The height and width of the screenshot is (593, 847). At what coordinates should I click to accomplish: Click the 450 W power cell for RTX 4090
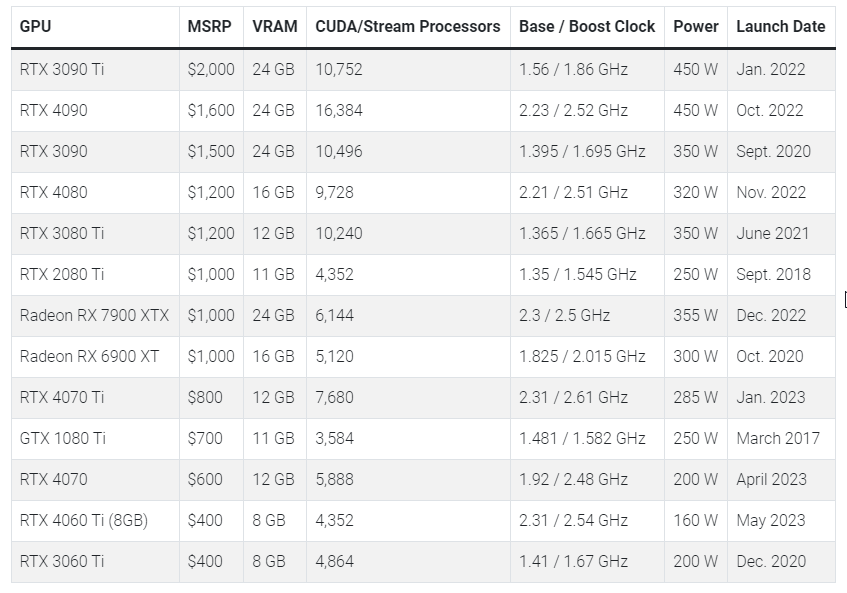coord(695,111)
